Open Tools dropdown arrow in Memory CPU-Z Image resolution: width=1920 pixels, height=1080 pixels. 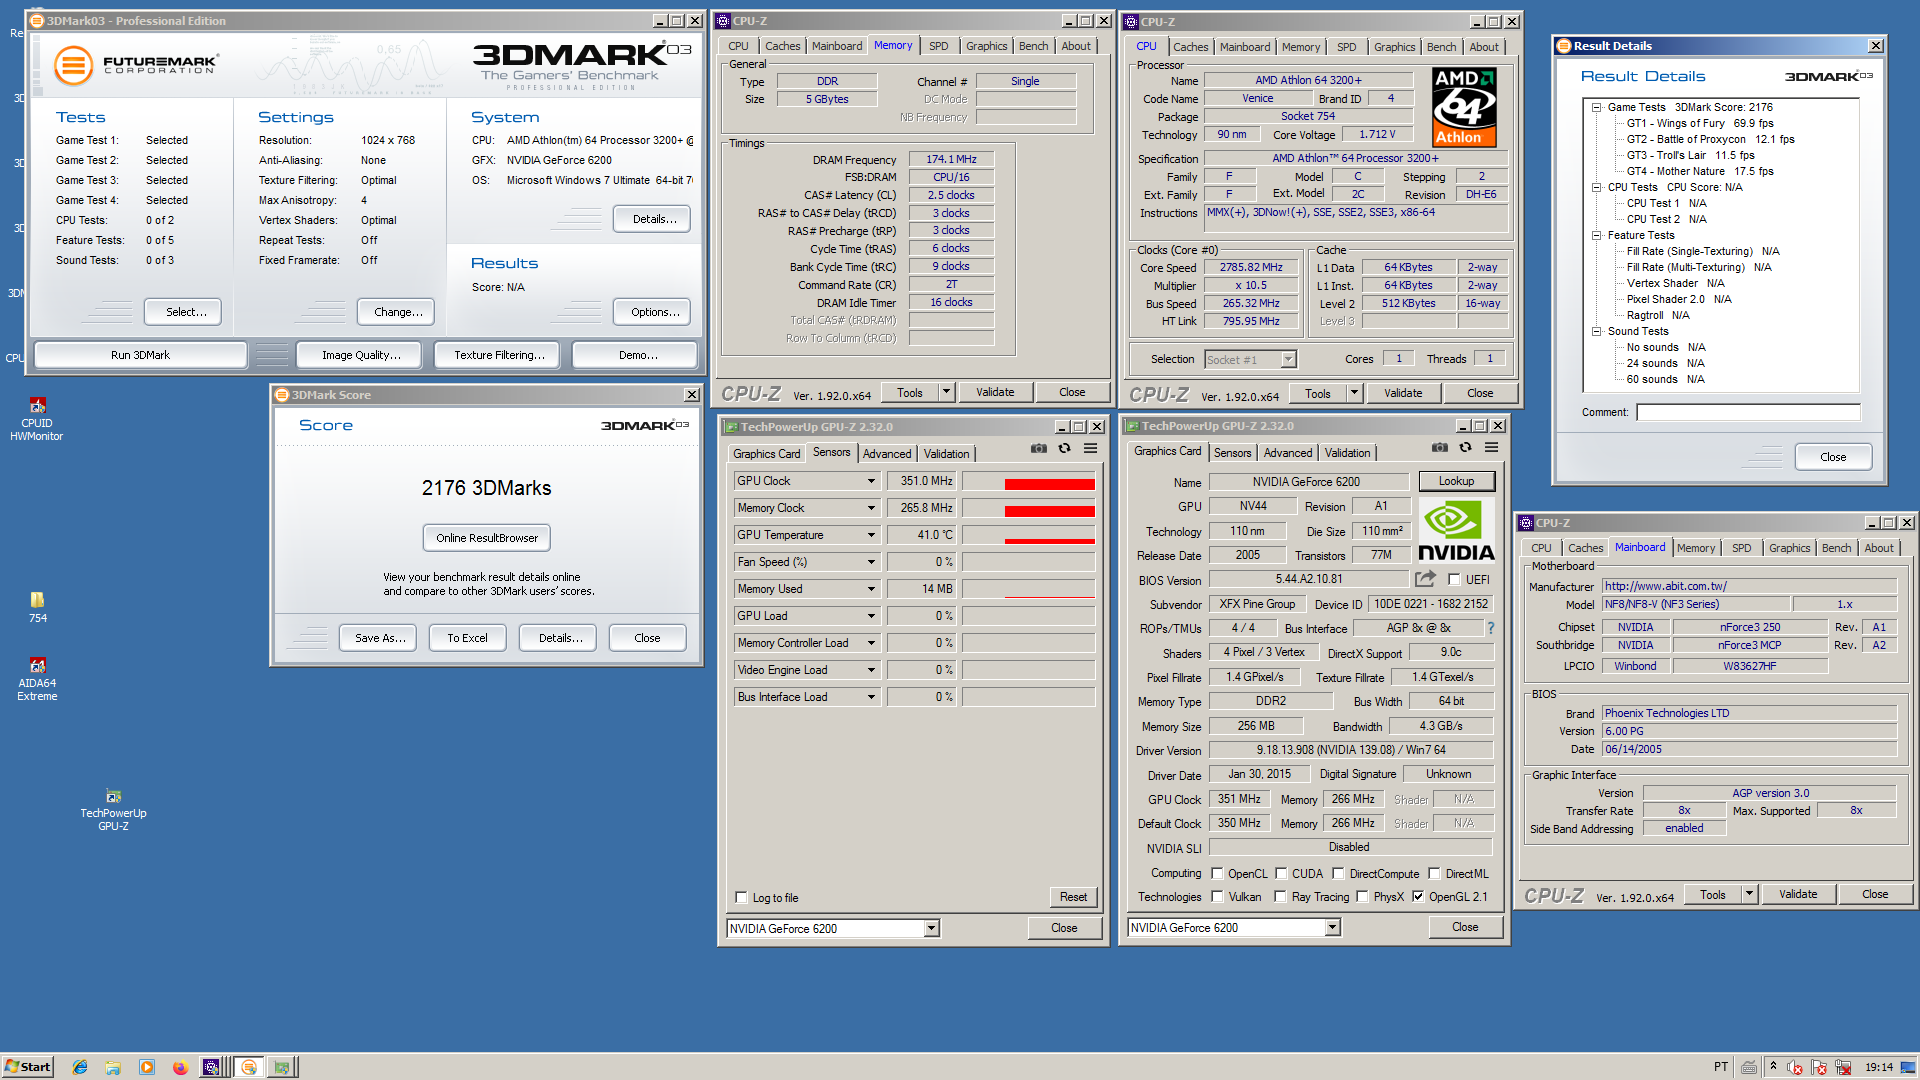coord(946,392)
